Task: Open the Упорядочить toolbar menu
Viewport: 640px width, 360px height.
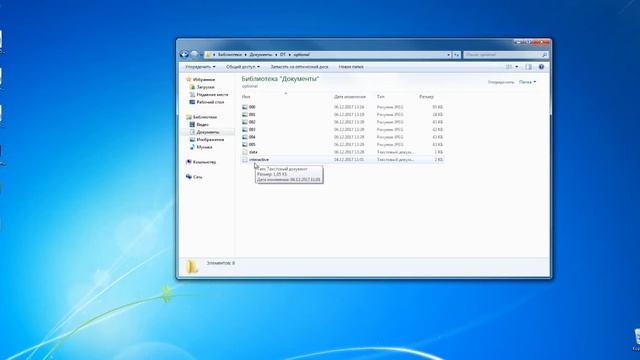Action: [x=200, y=67]
